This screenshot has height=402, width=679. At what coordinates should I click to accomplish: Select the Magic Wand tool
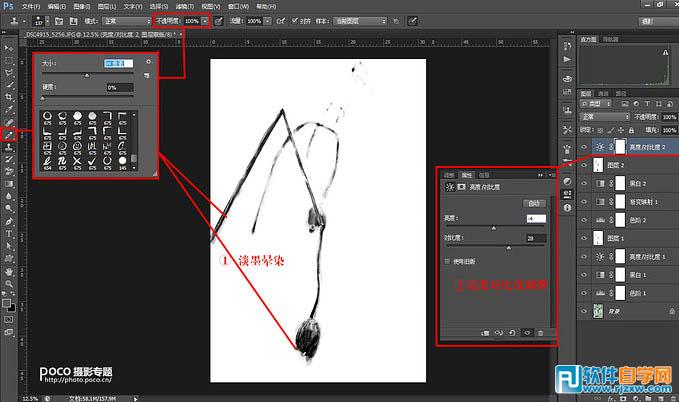[9, 85]
